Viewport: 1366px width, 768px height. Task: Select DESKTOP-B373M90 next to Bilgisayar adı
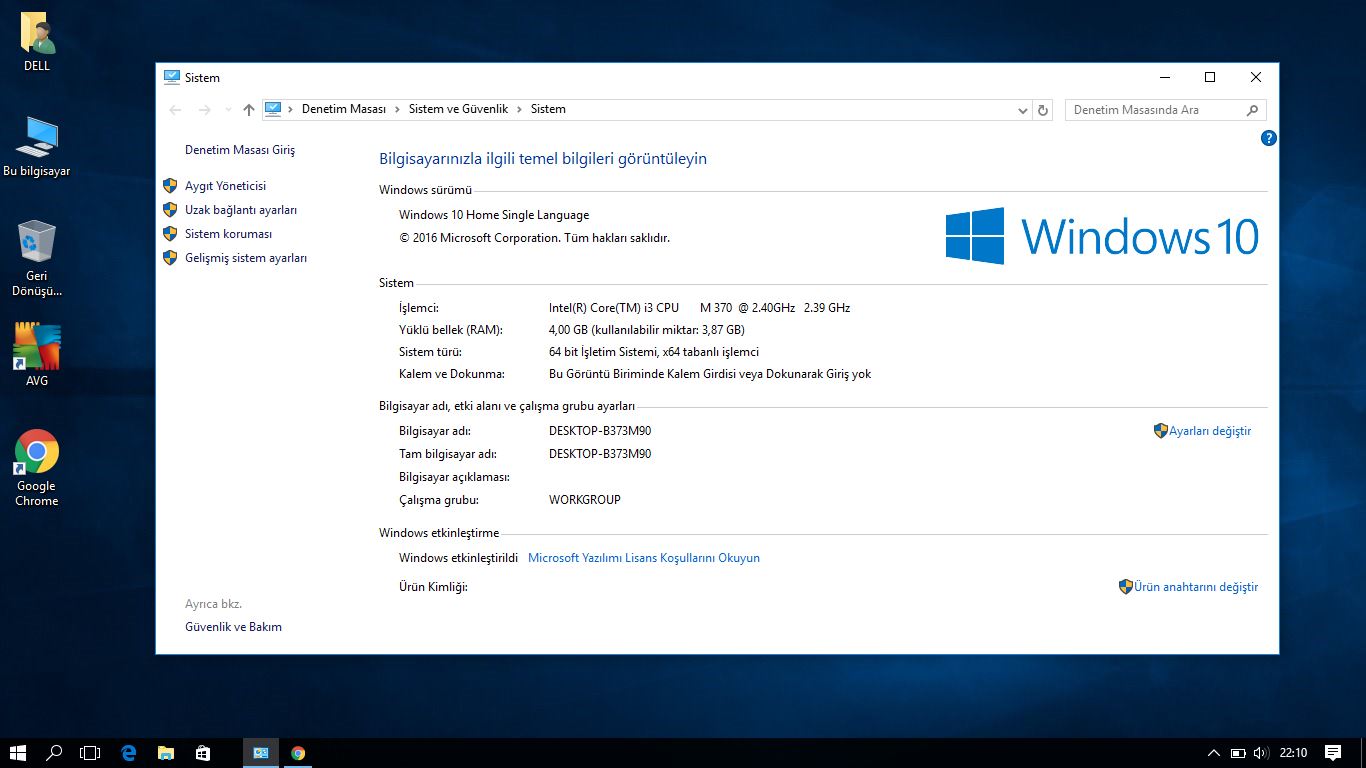point(600,431)
